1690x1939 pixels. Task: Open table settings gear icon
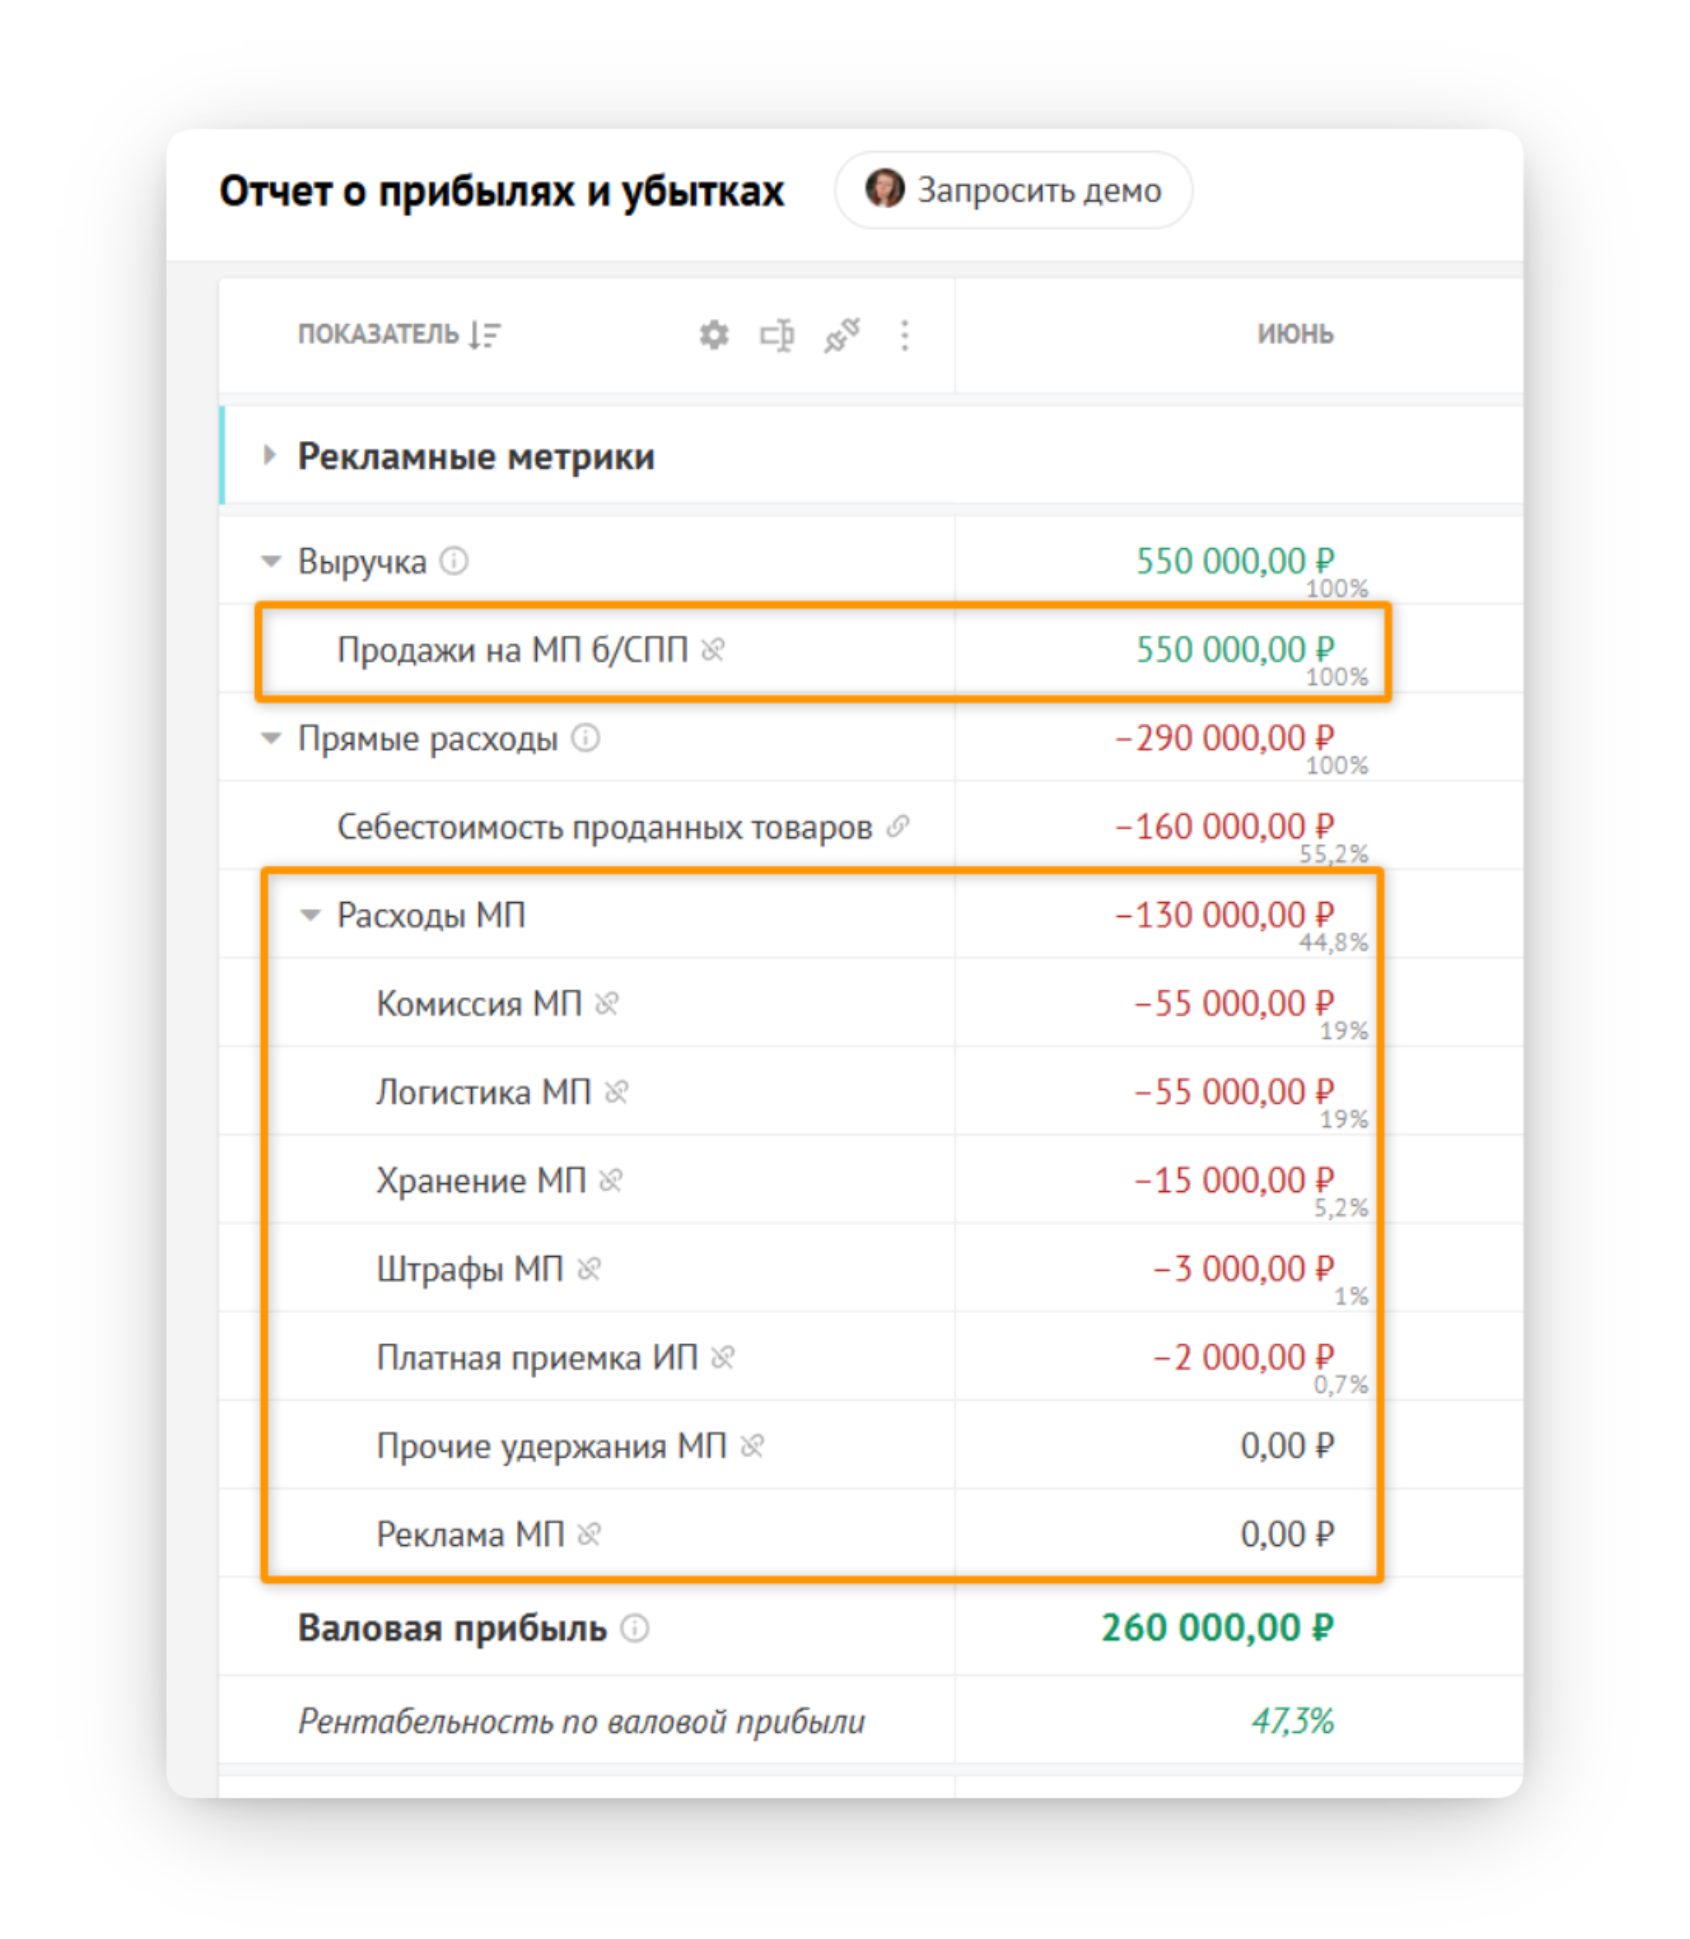coord(713,335)
